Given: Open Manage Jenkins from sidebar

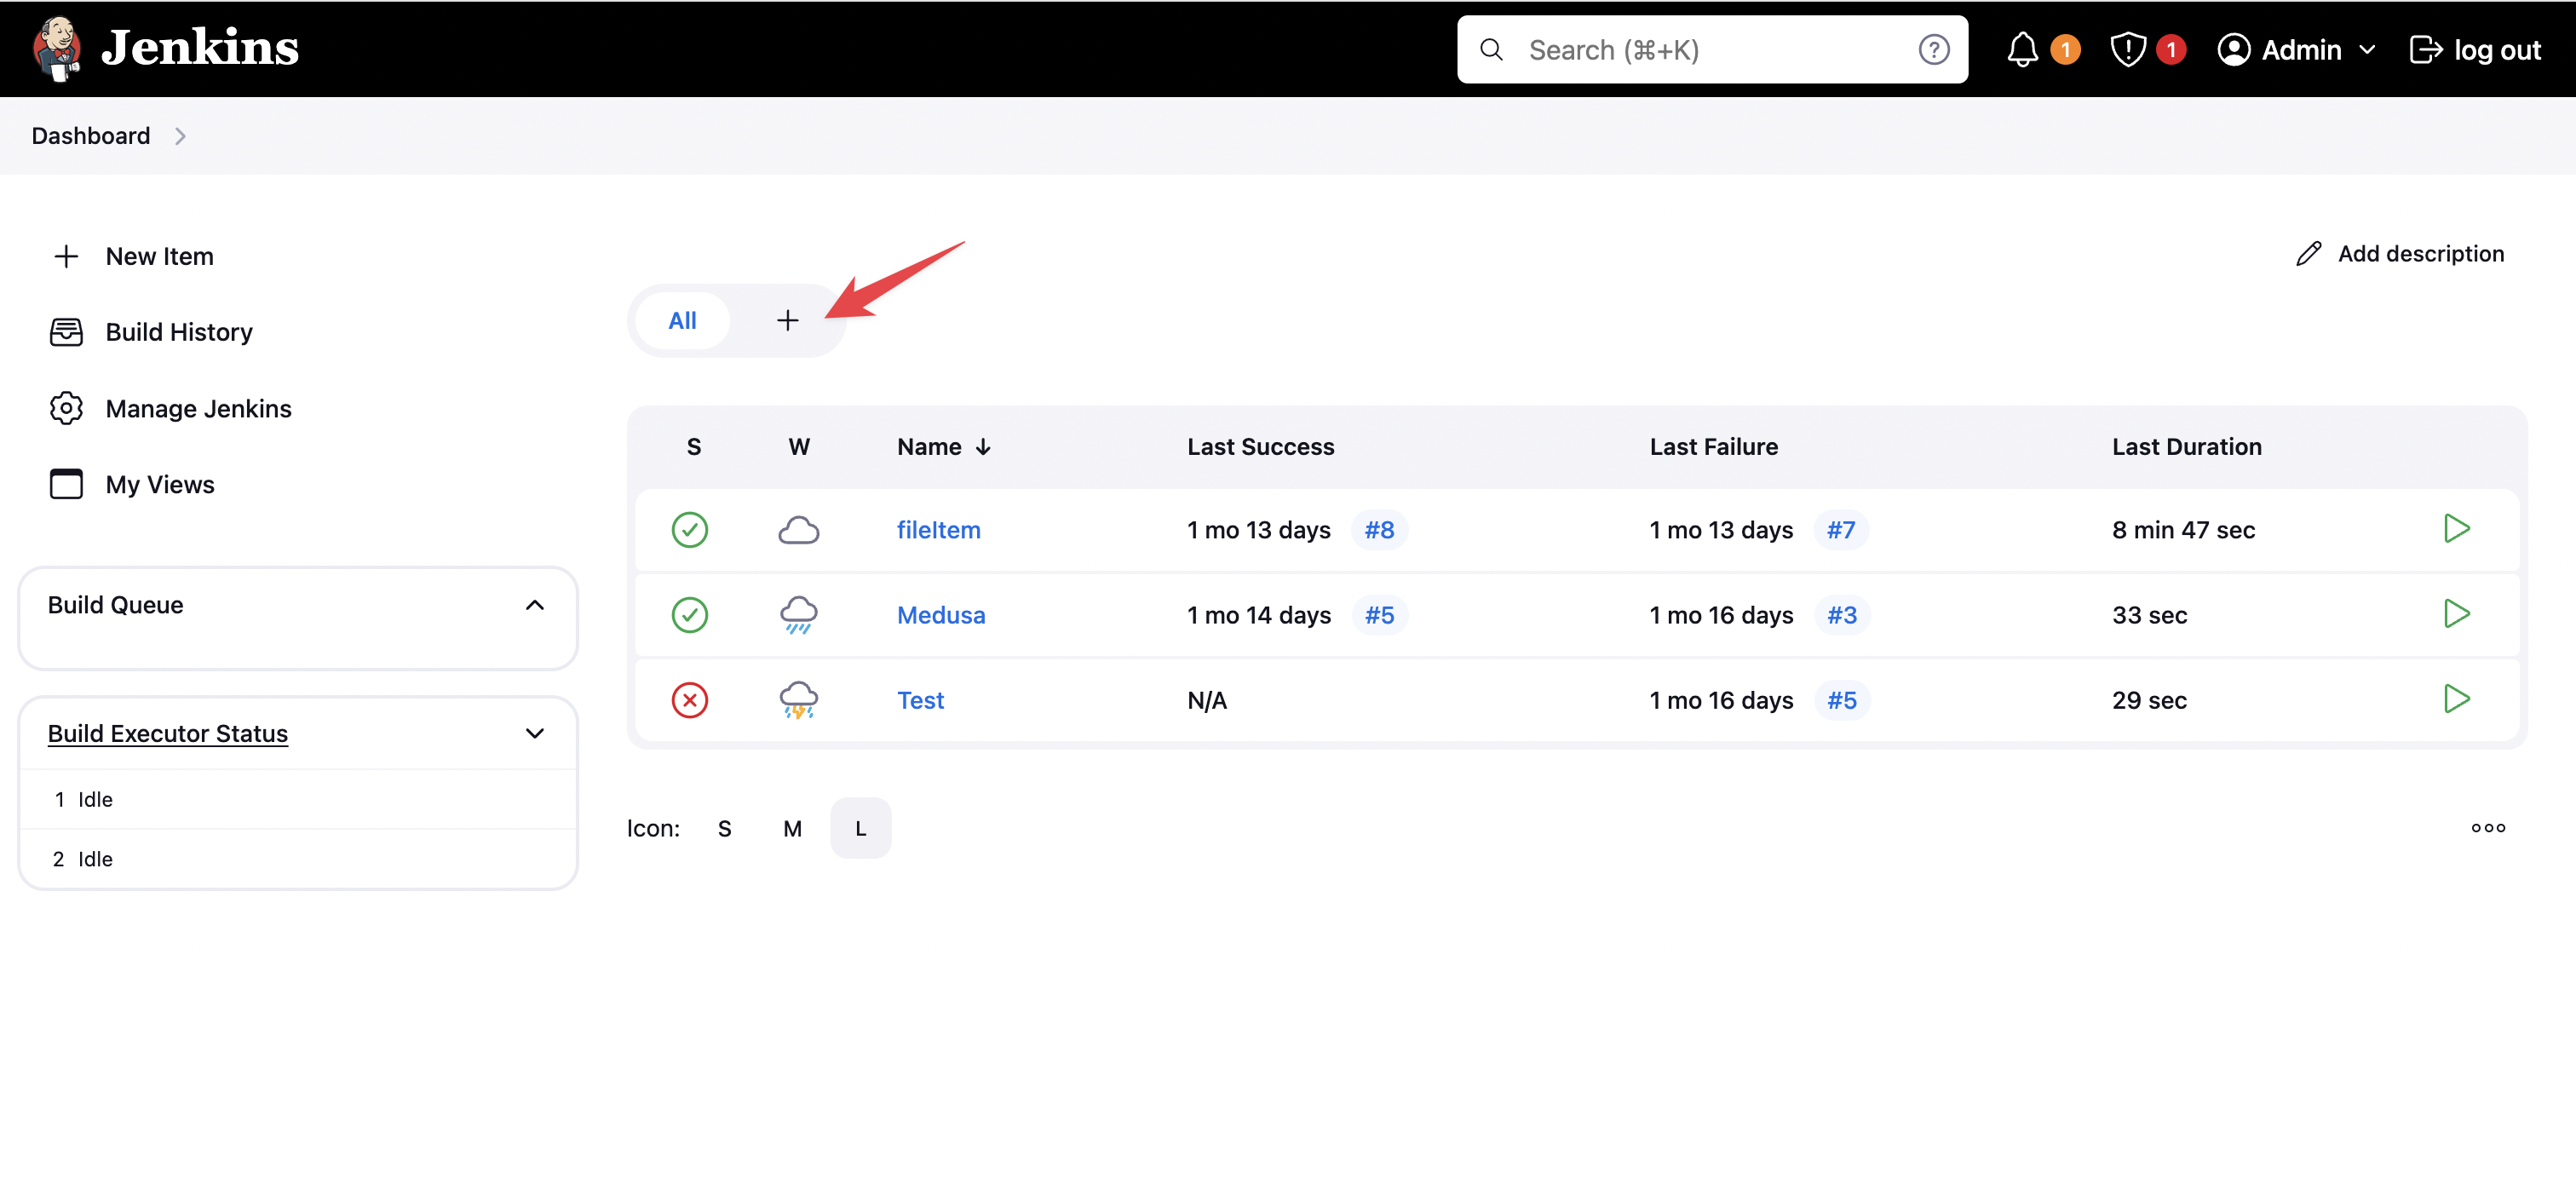Looking at the screenshot, I should tap(197, 407).
